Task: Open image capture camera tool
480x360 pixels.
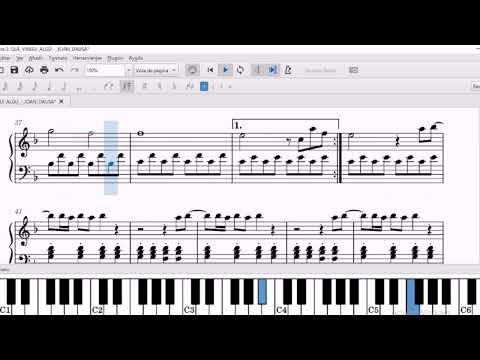Action: (x=353, y=70)
